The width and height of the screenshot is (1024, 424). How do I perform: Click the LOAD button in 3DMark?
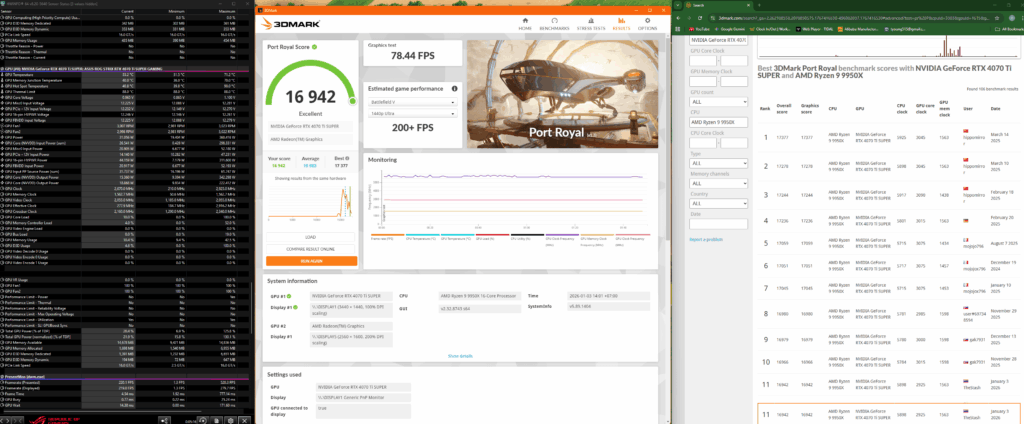tap(311, 238)
